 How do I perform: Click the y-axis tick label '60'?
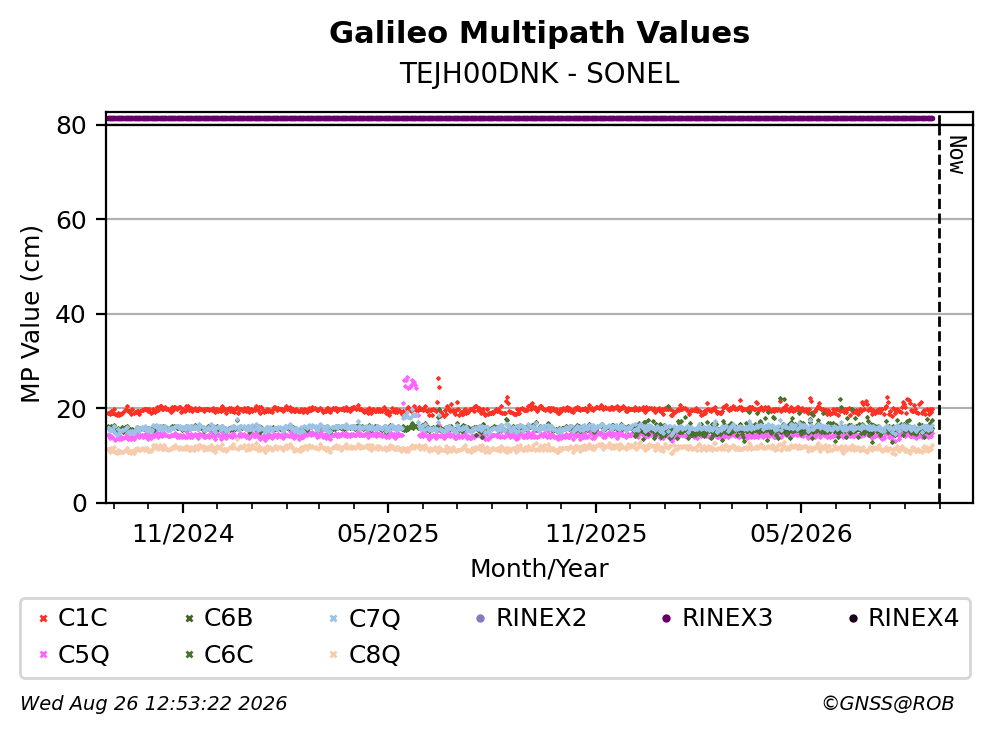click(x=71, y=220)
